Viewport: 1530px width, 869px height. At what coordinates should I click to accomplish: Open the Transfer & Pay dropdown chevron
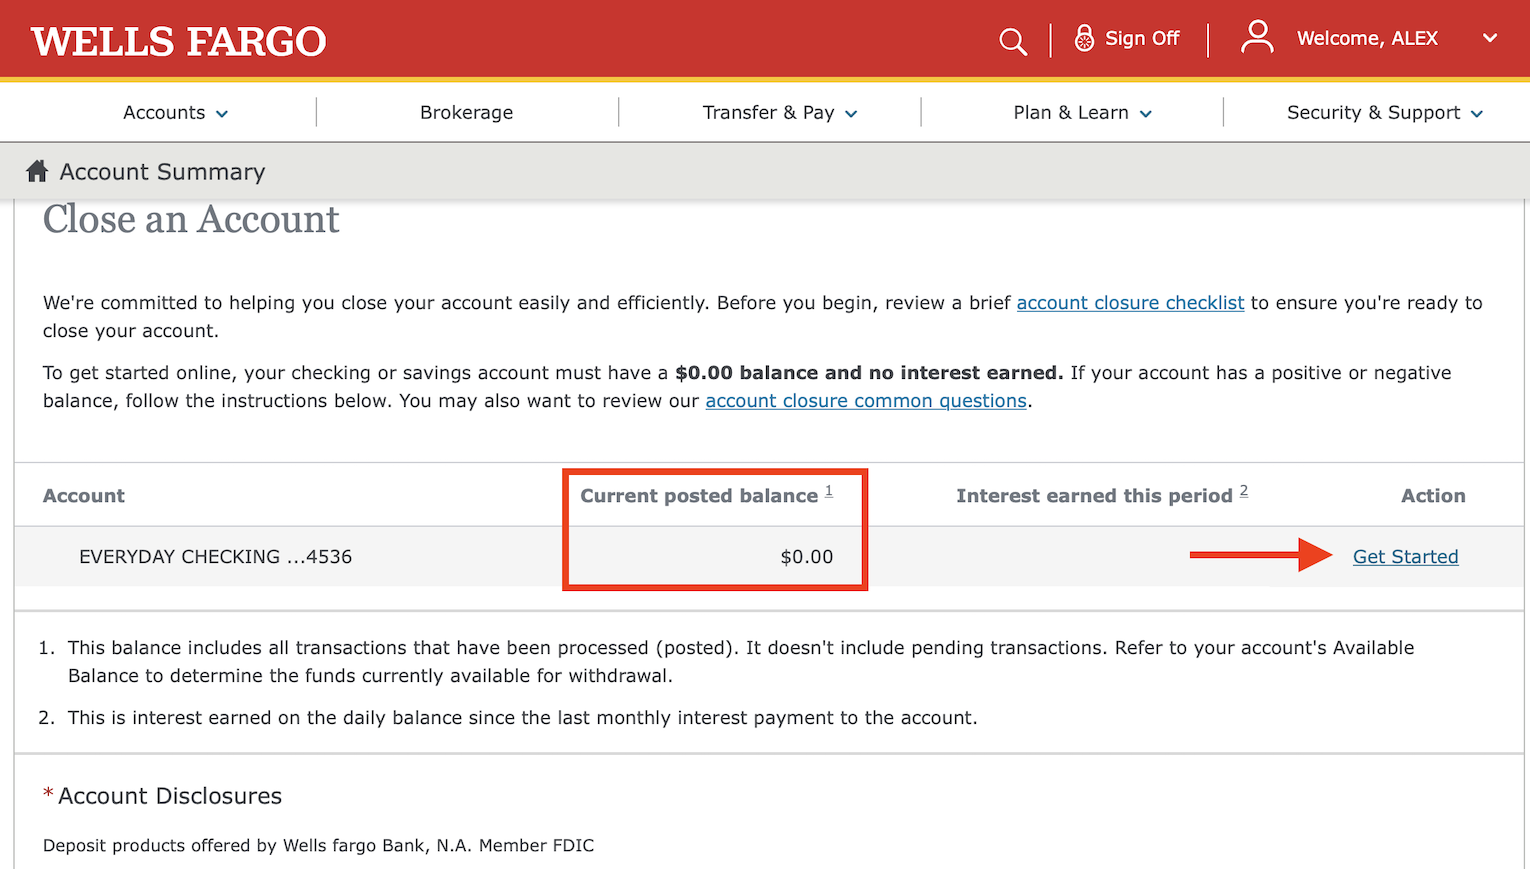tap(851, 114)
